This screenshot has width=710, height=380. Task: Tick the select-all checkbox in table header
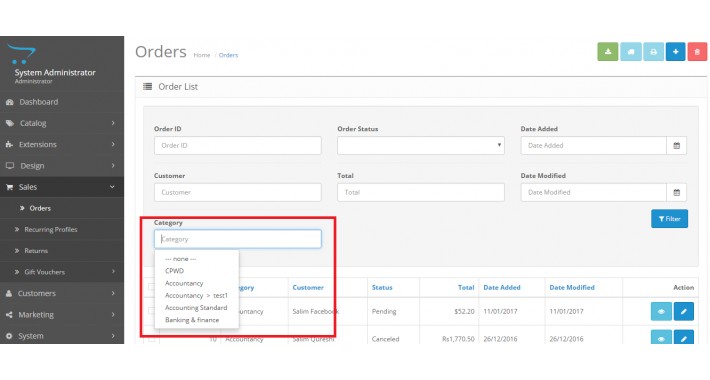coord(152,287)
